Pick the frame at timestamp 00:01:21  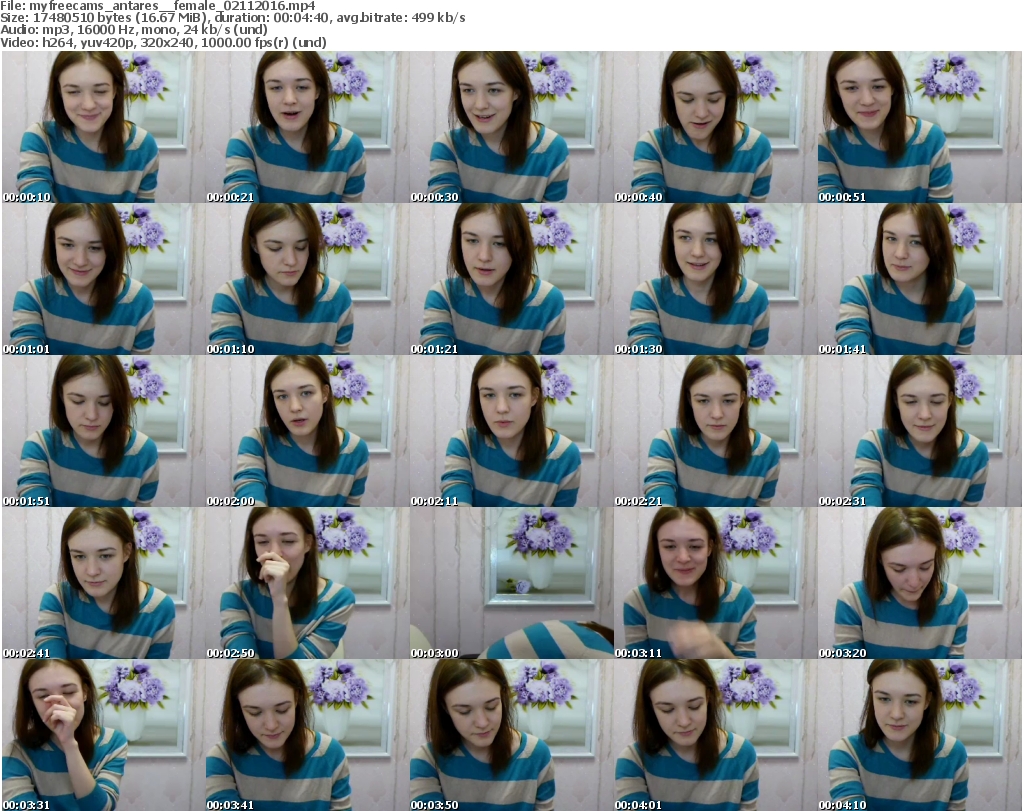tap(511, 279)
